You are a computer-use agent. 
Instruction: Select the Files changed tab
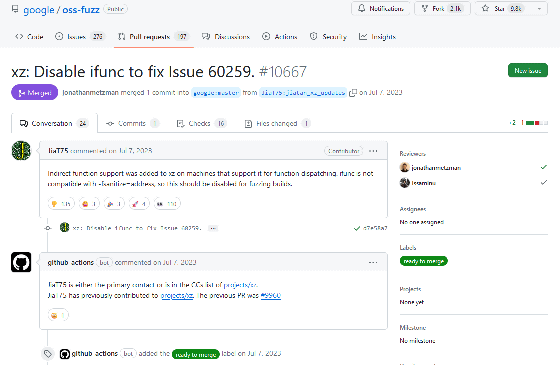tap(277, 123)
